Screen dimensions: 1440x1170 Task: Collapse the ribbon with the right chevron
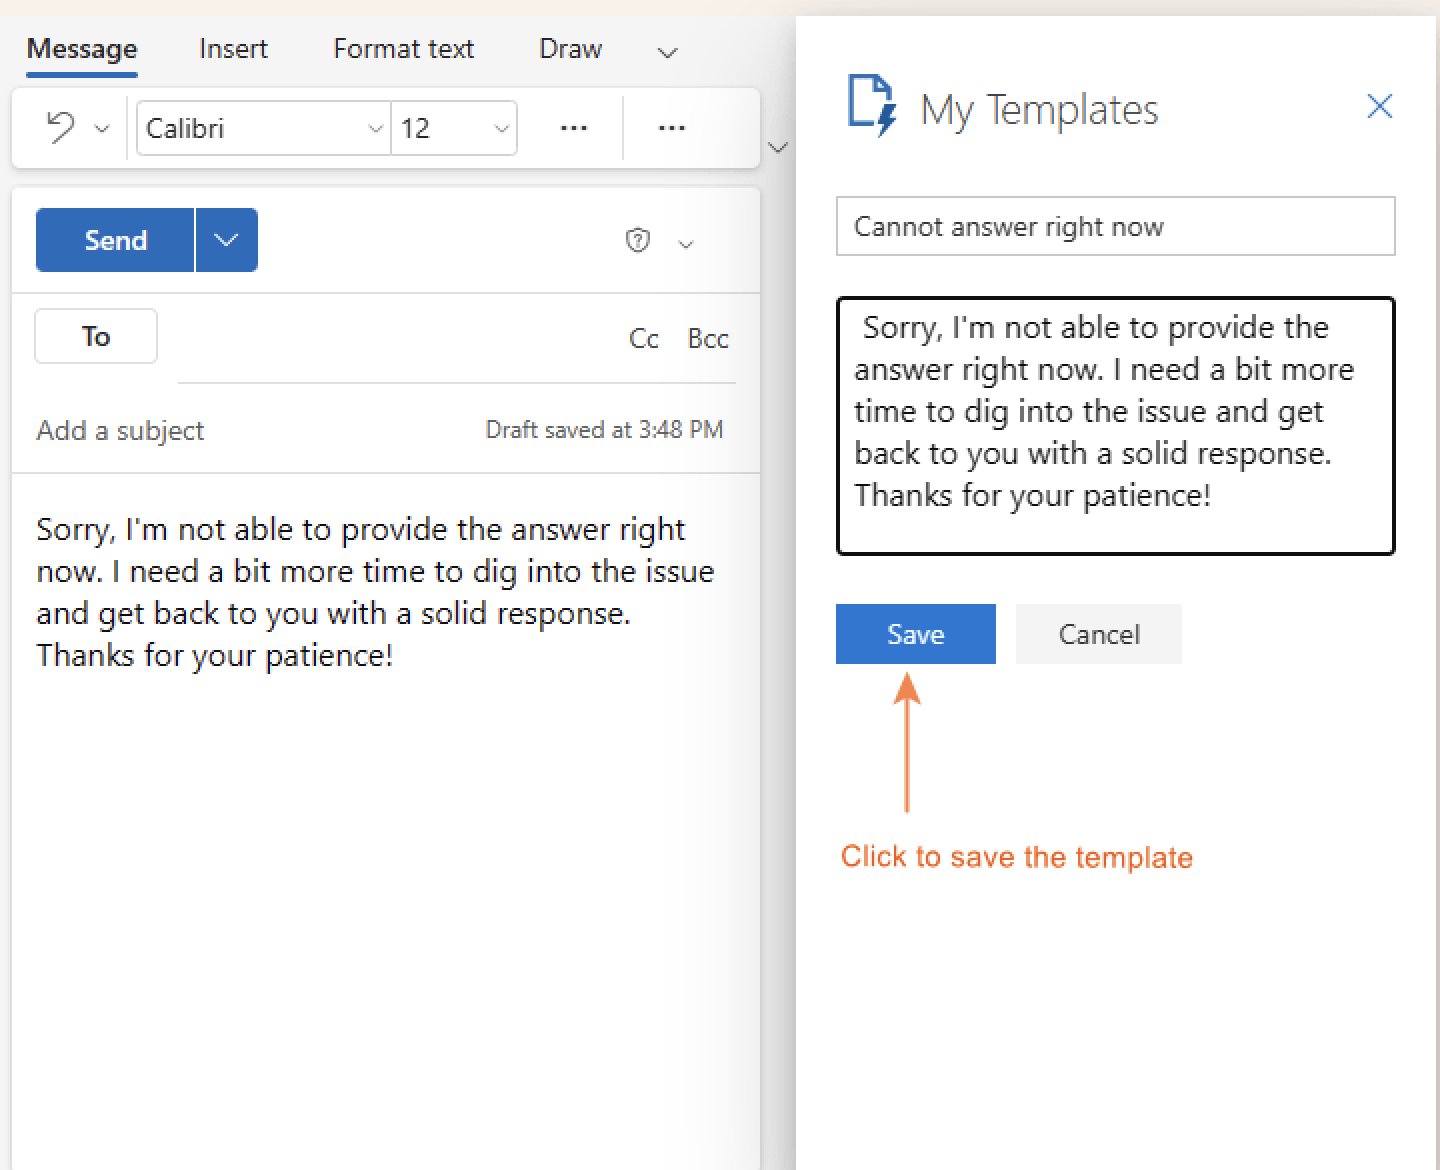[777, 148]
